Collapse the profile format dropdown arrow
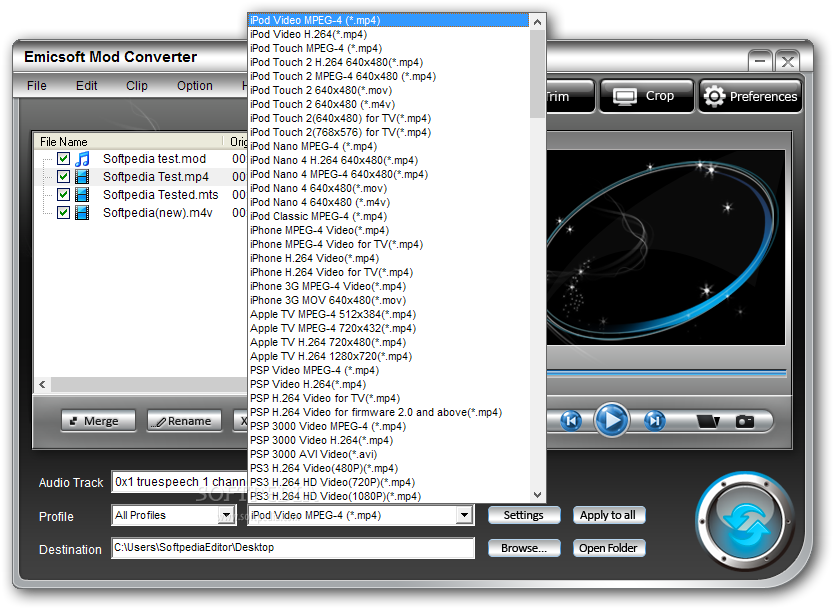Viewport: 834px width, 609px height. (x=464, y=515)
